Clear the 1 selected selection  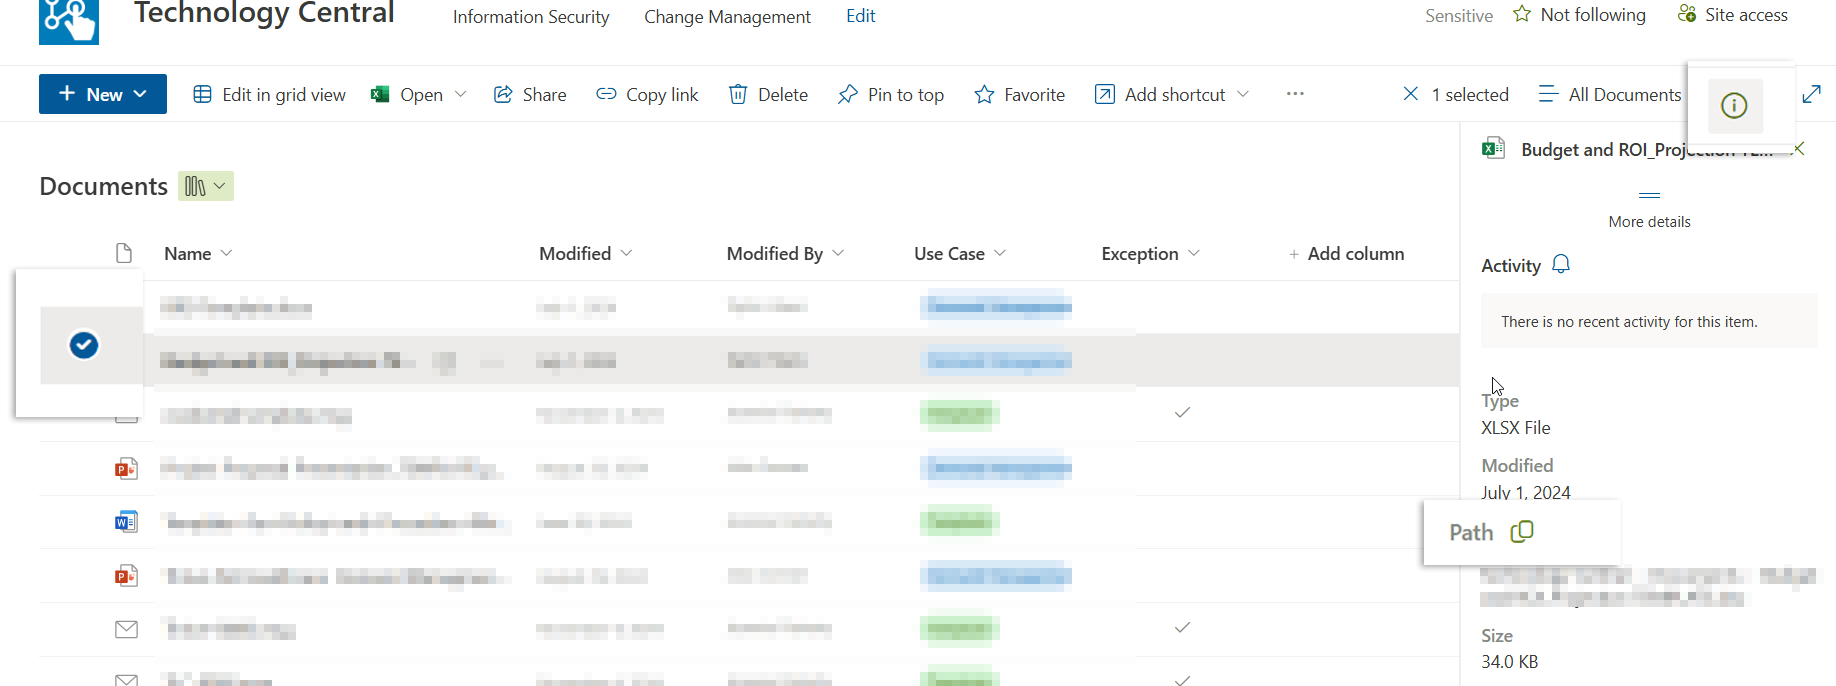coord(1410,94)
